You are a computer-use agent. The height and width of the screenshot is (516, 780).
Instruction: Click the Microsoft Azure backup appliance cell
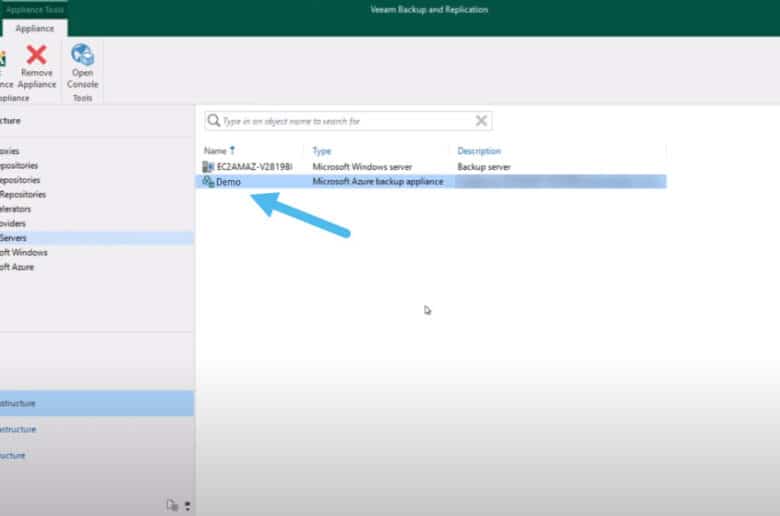pos(378,182)
